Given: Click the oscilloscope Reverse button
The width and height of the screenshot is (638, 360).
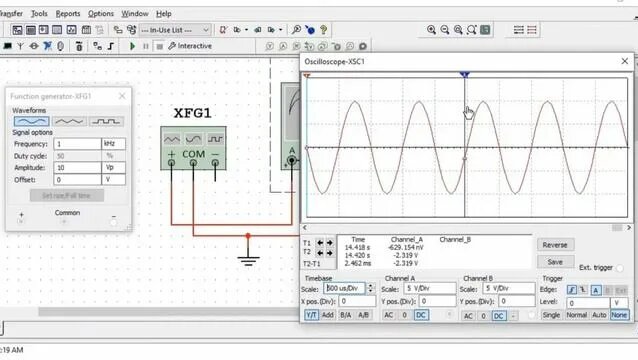Looking at the screenshot, I should pos(555,245).
